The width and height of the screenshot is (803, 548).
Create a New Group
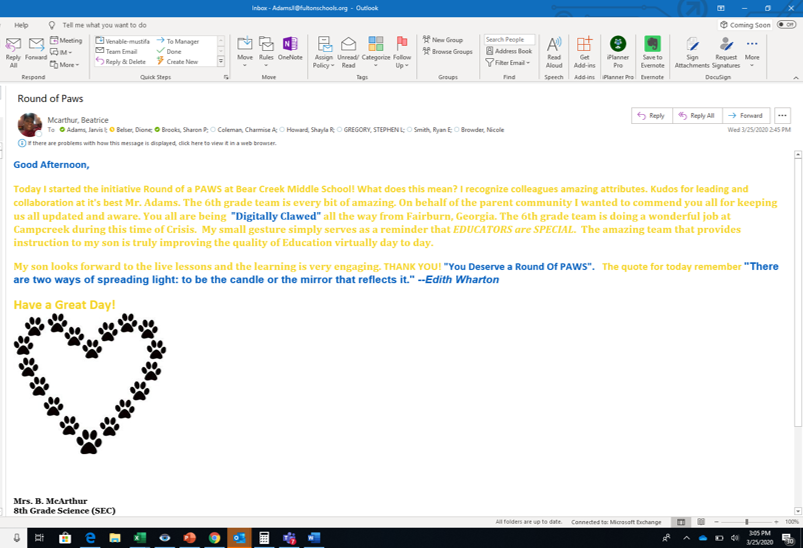[x=442, y=39]
